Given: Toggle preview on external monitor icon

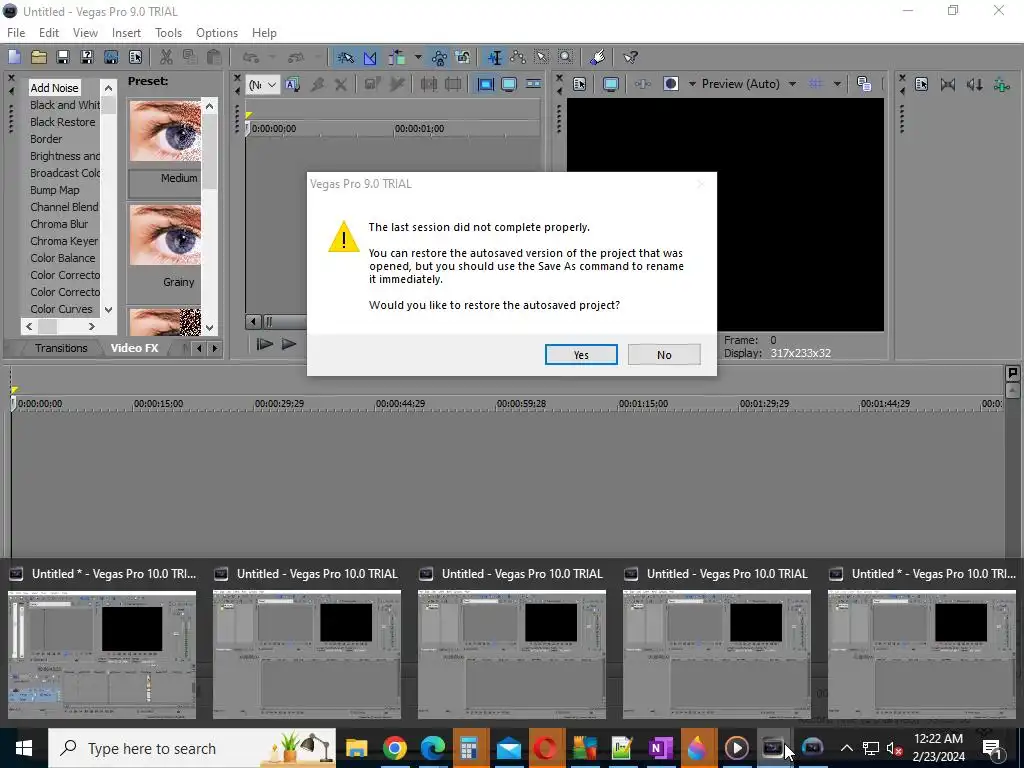Looking at the screenshot, I should pyautogui.click(x=611, y=84).
